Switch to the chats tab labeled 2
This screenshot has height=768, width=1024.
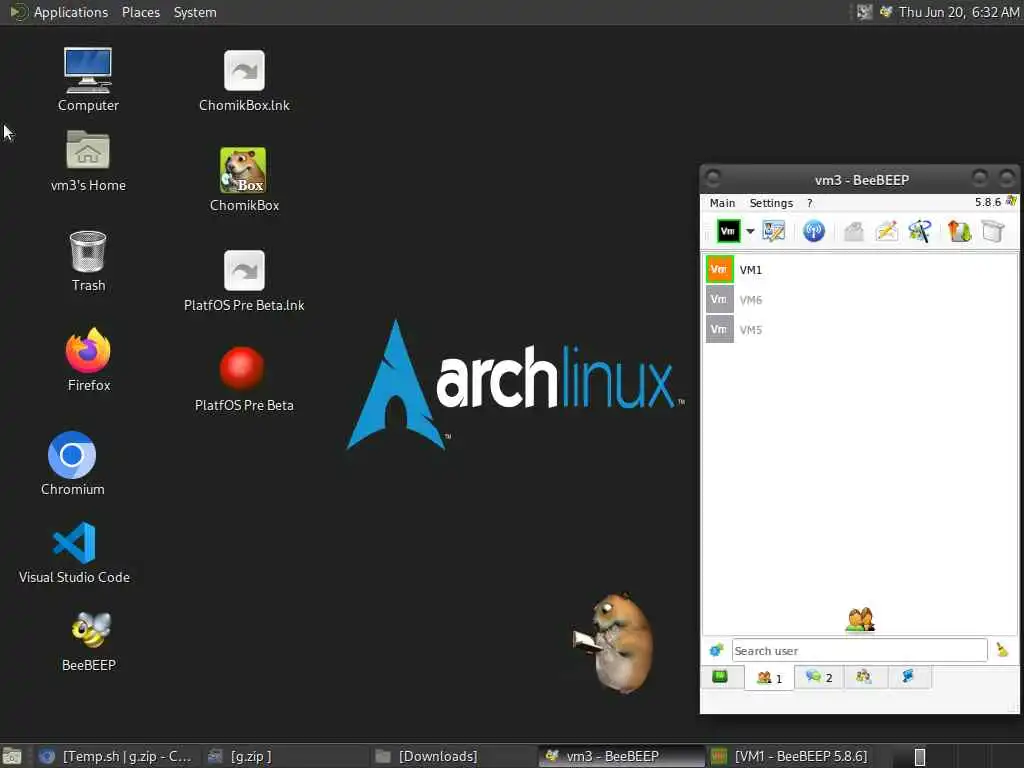[x=818, y=677]
